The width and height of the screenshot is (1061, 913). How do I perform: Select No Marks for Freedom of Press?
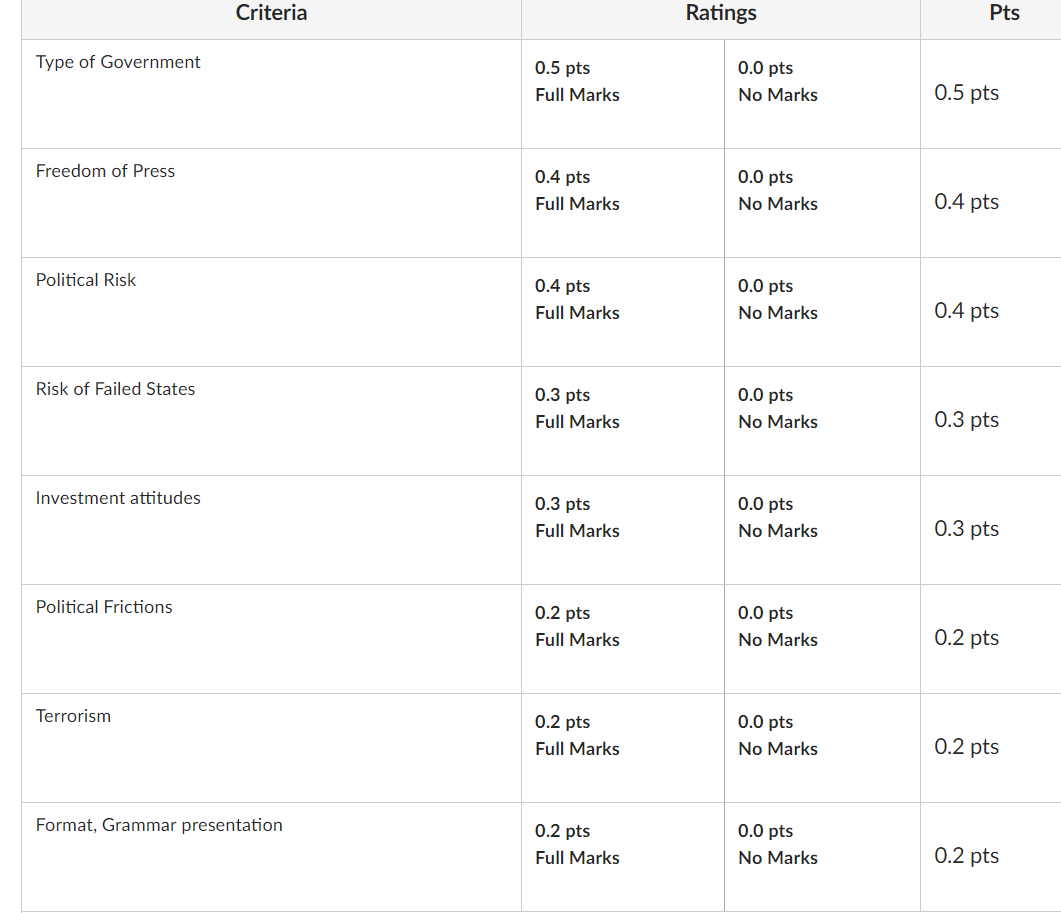click(x=822, y=203)
